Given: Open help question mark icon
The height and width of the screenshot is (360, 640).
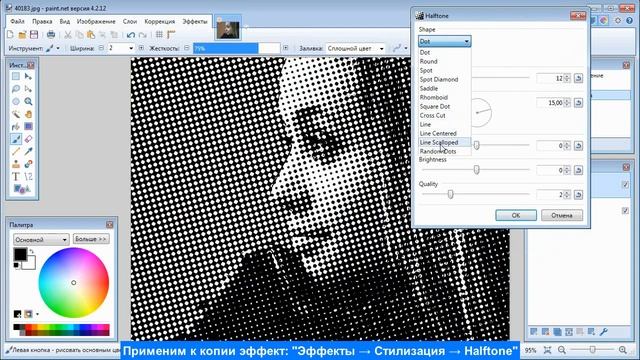Looking at the screenshot, I should 630,20.
